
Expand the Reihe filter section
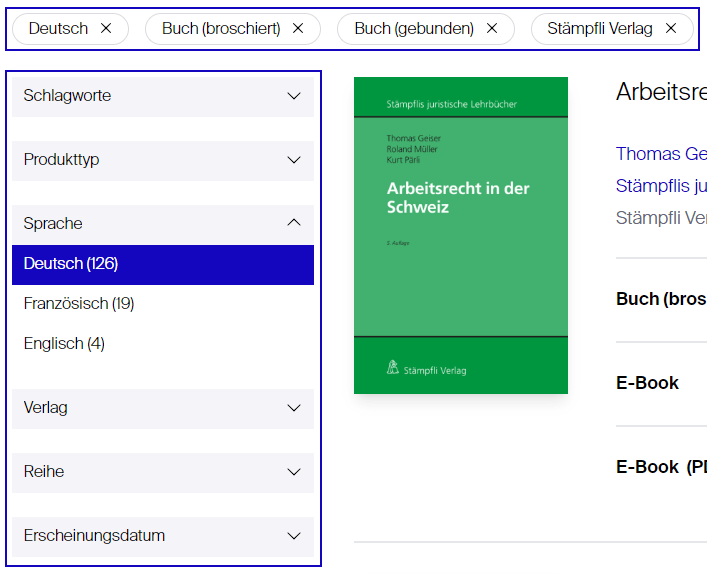(163, 472)
